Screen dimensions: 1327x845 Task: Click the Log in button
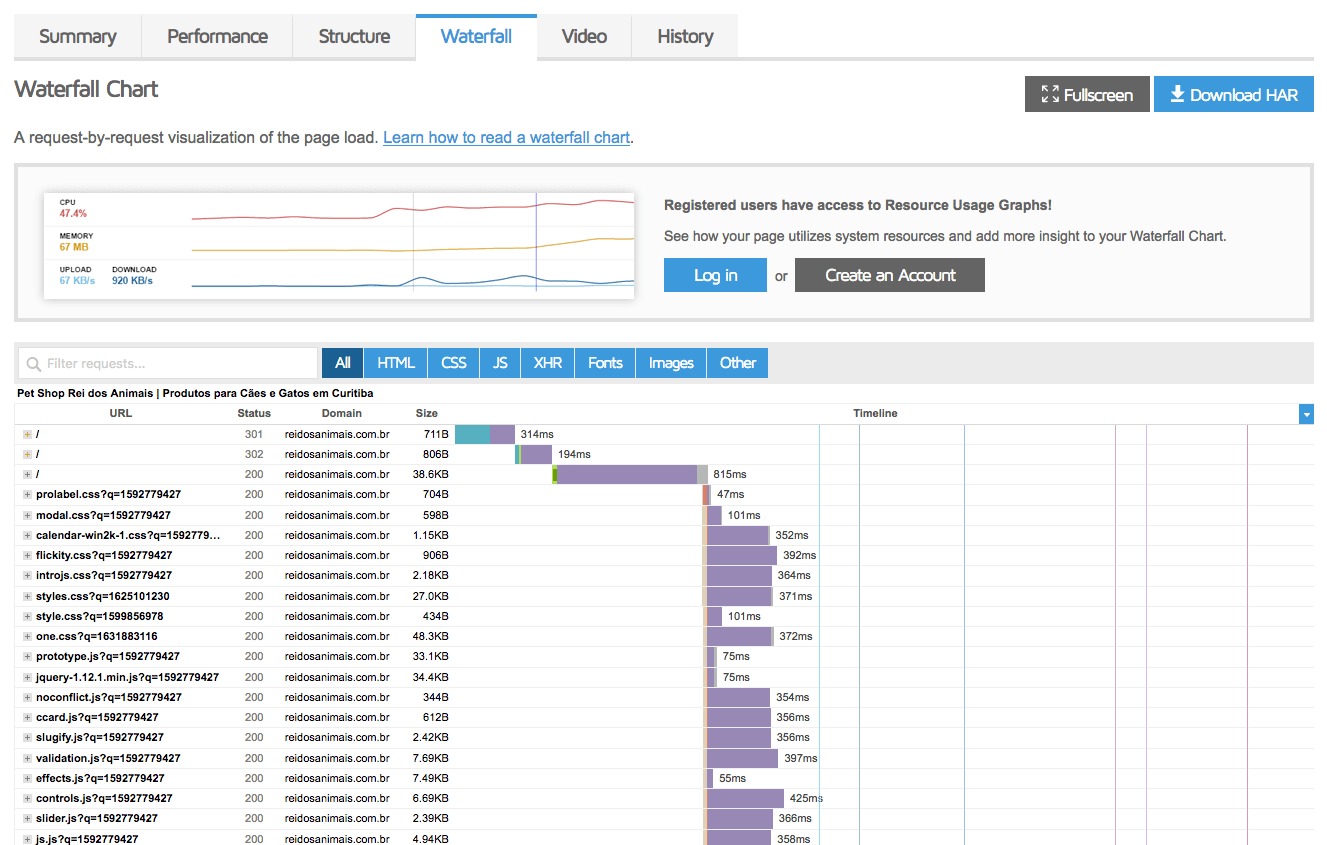click(x=715, y=275)
